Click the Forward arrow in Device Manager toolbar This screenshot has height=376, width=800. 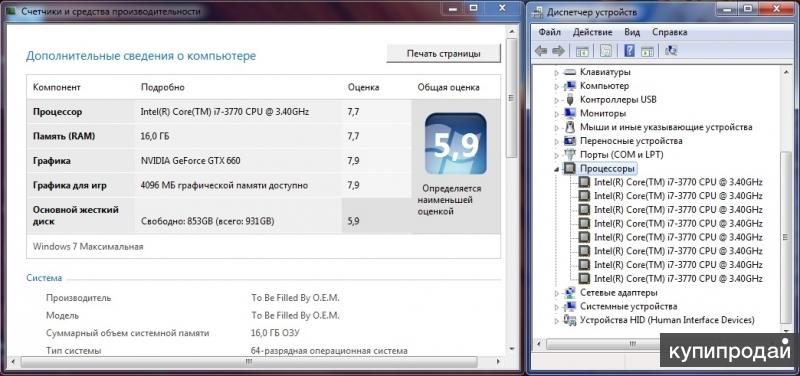[559, 51]
